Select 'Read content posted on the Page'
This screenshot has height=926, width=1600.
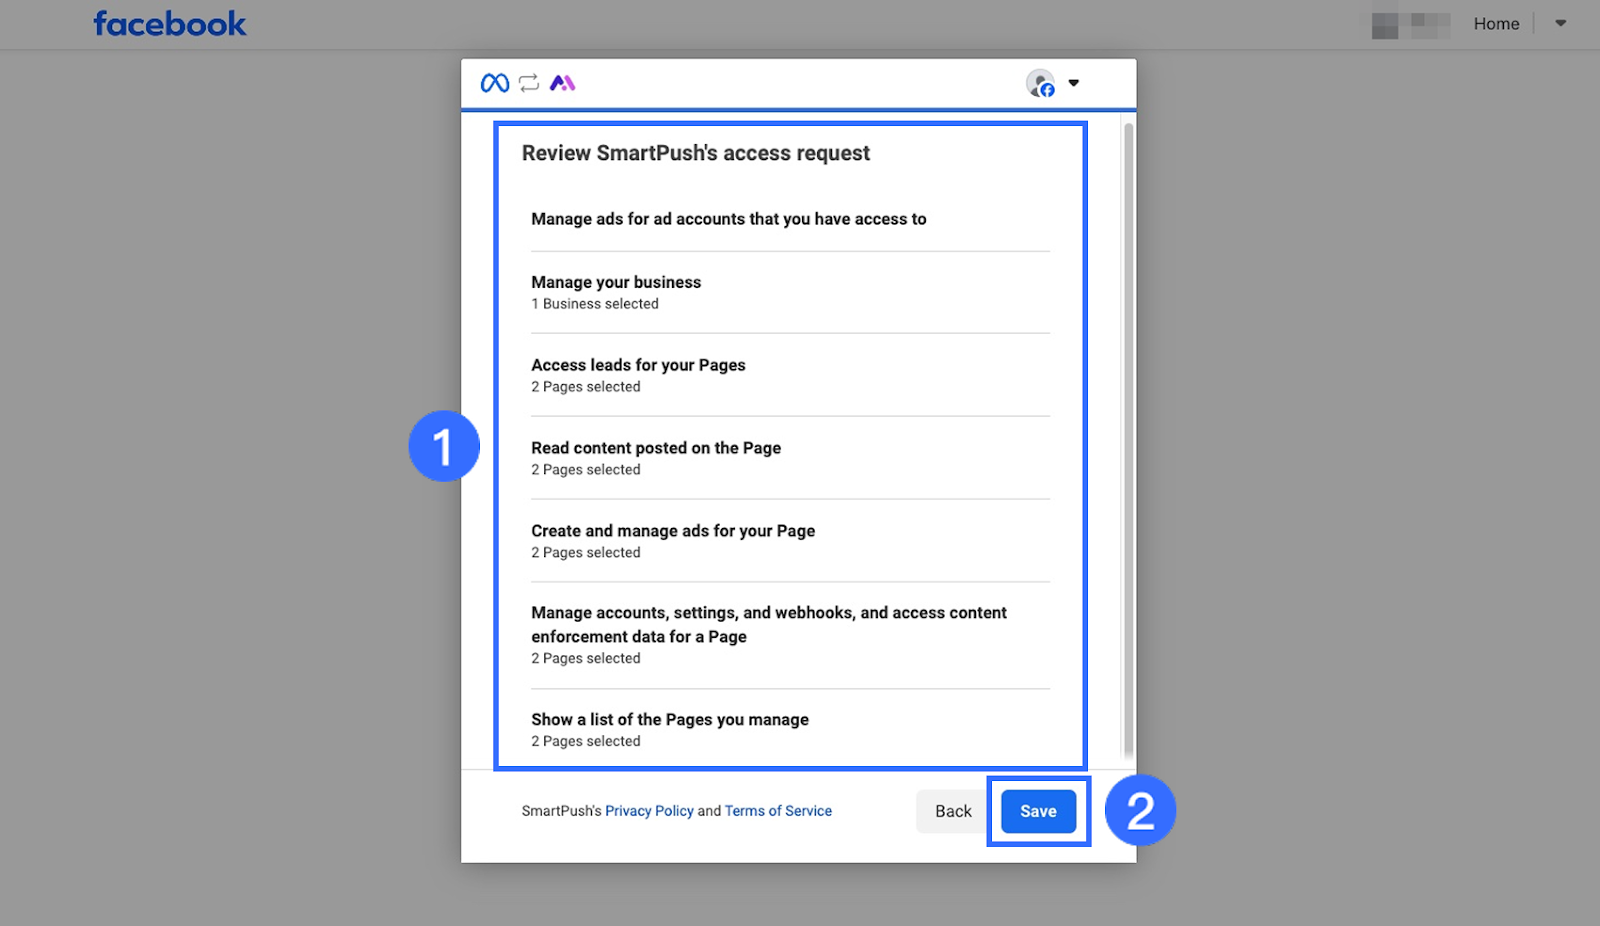[x=656, y=458]
